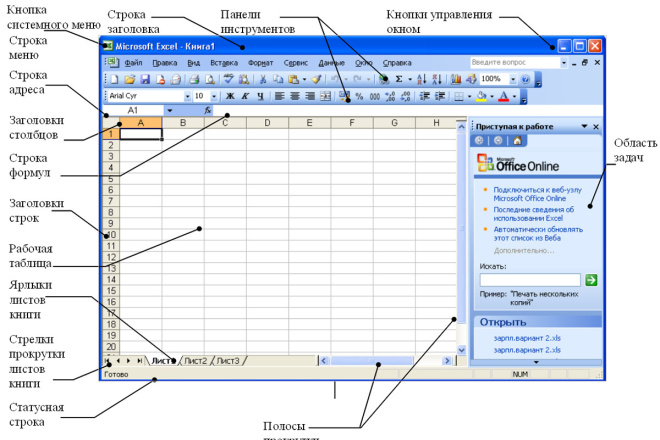Apply Percent Style with % icon
Viewport: 660px width, 440px height.
tap(359, 96)
